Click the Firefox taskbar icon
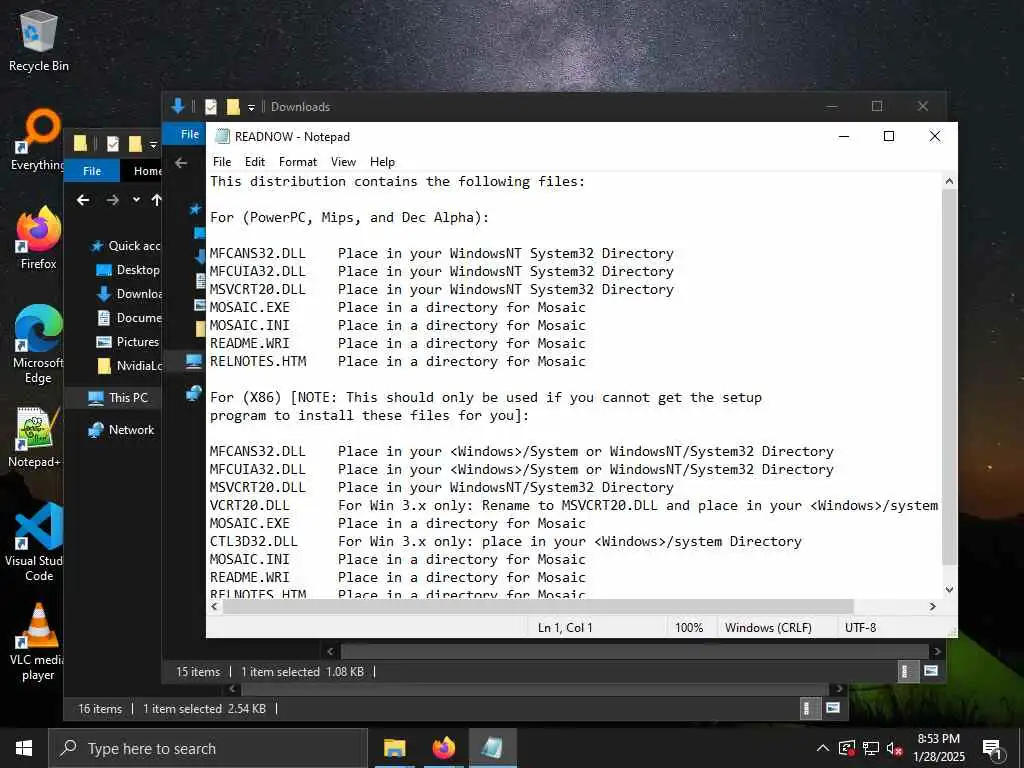 [443, 748]
